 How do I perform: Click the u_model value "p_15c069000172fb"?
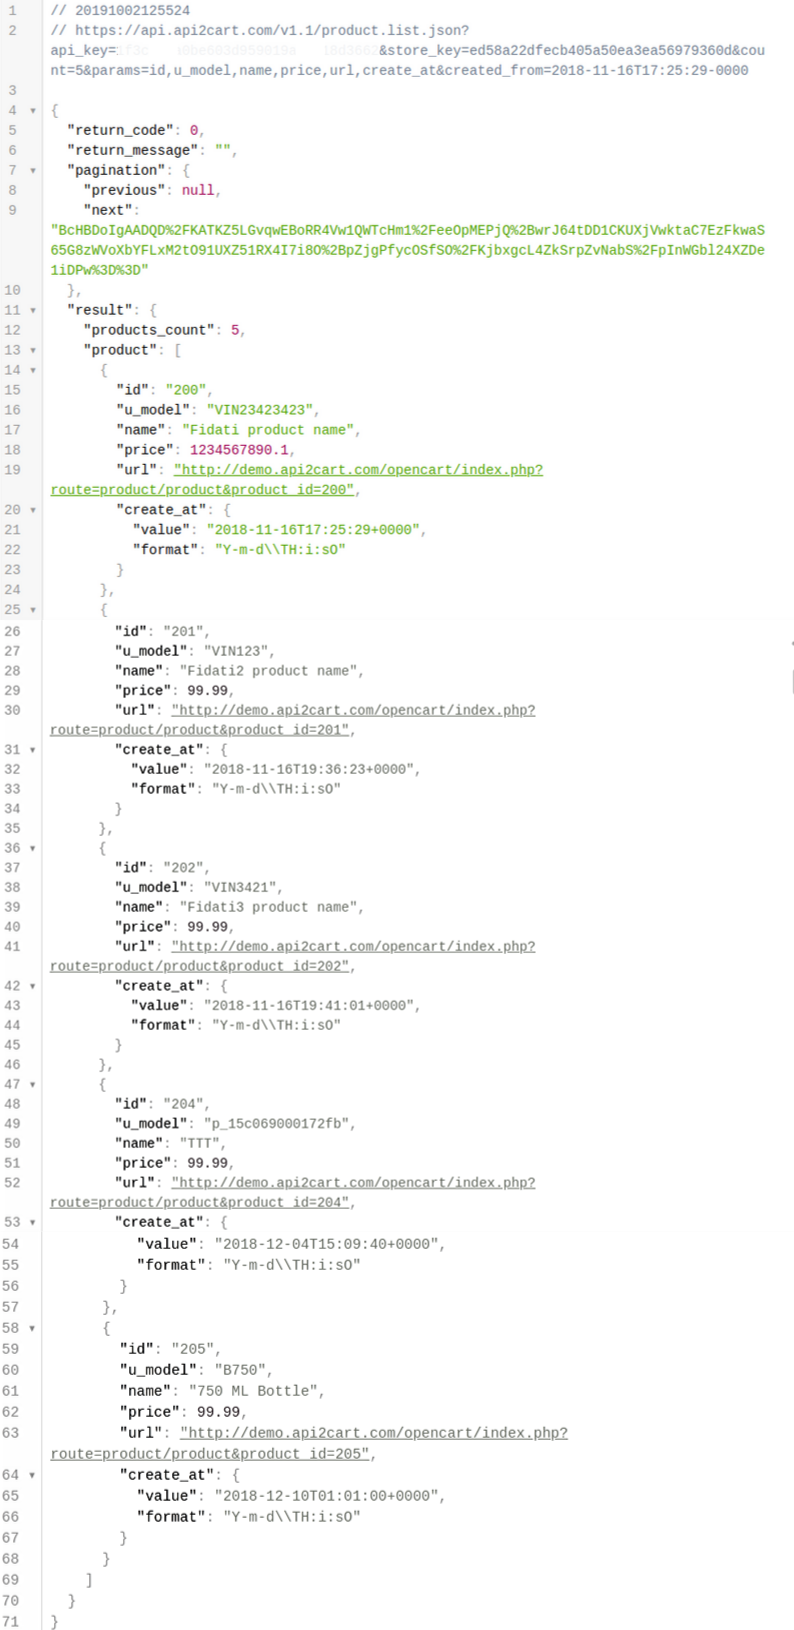(x=278, y=1123)
